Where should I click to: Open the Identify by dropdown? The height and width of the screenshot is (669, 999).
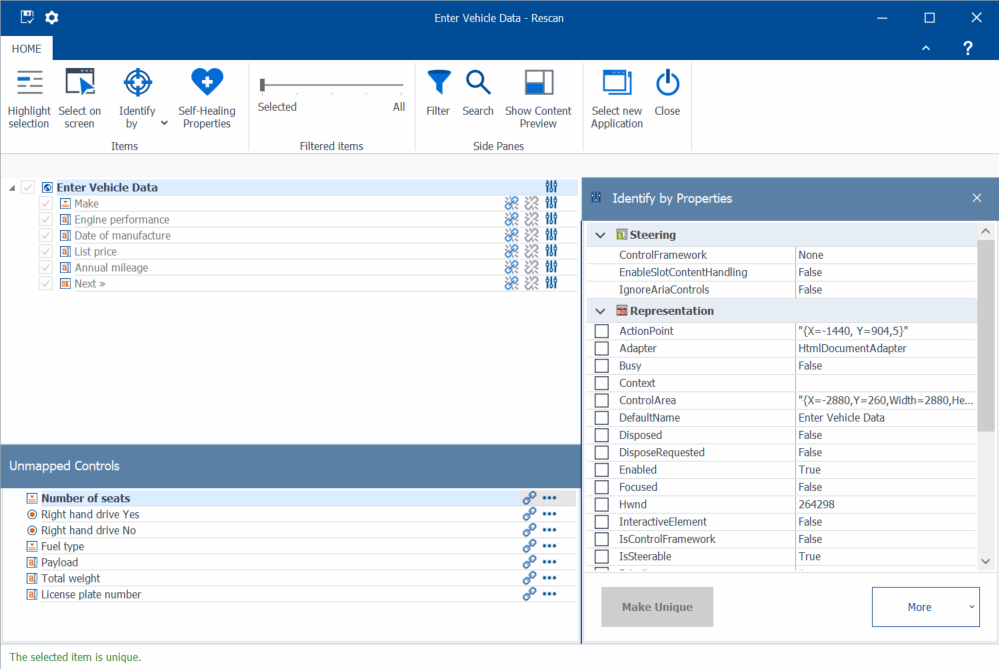(x=163, y=123)
